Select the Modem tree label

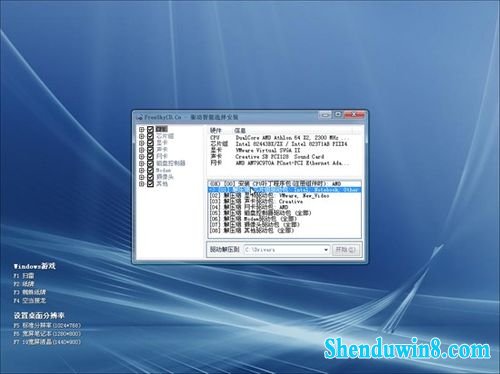click(164, 170)
